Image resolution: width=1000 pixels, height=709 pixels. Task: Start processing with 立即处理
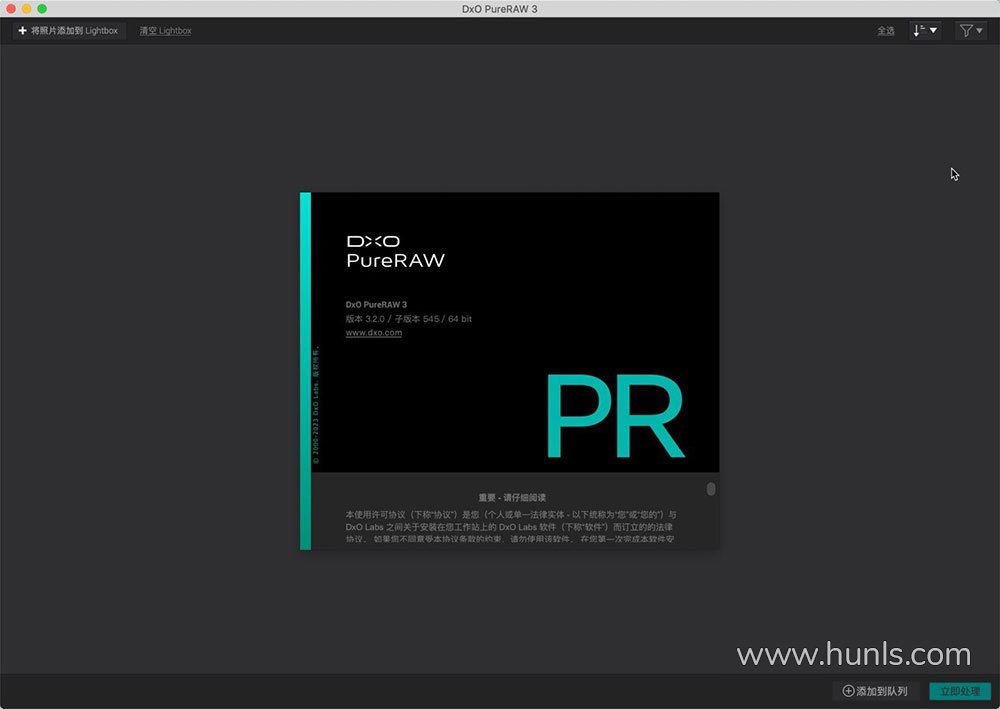(x=960, y=691)
